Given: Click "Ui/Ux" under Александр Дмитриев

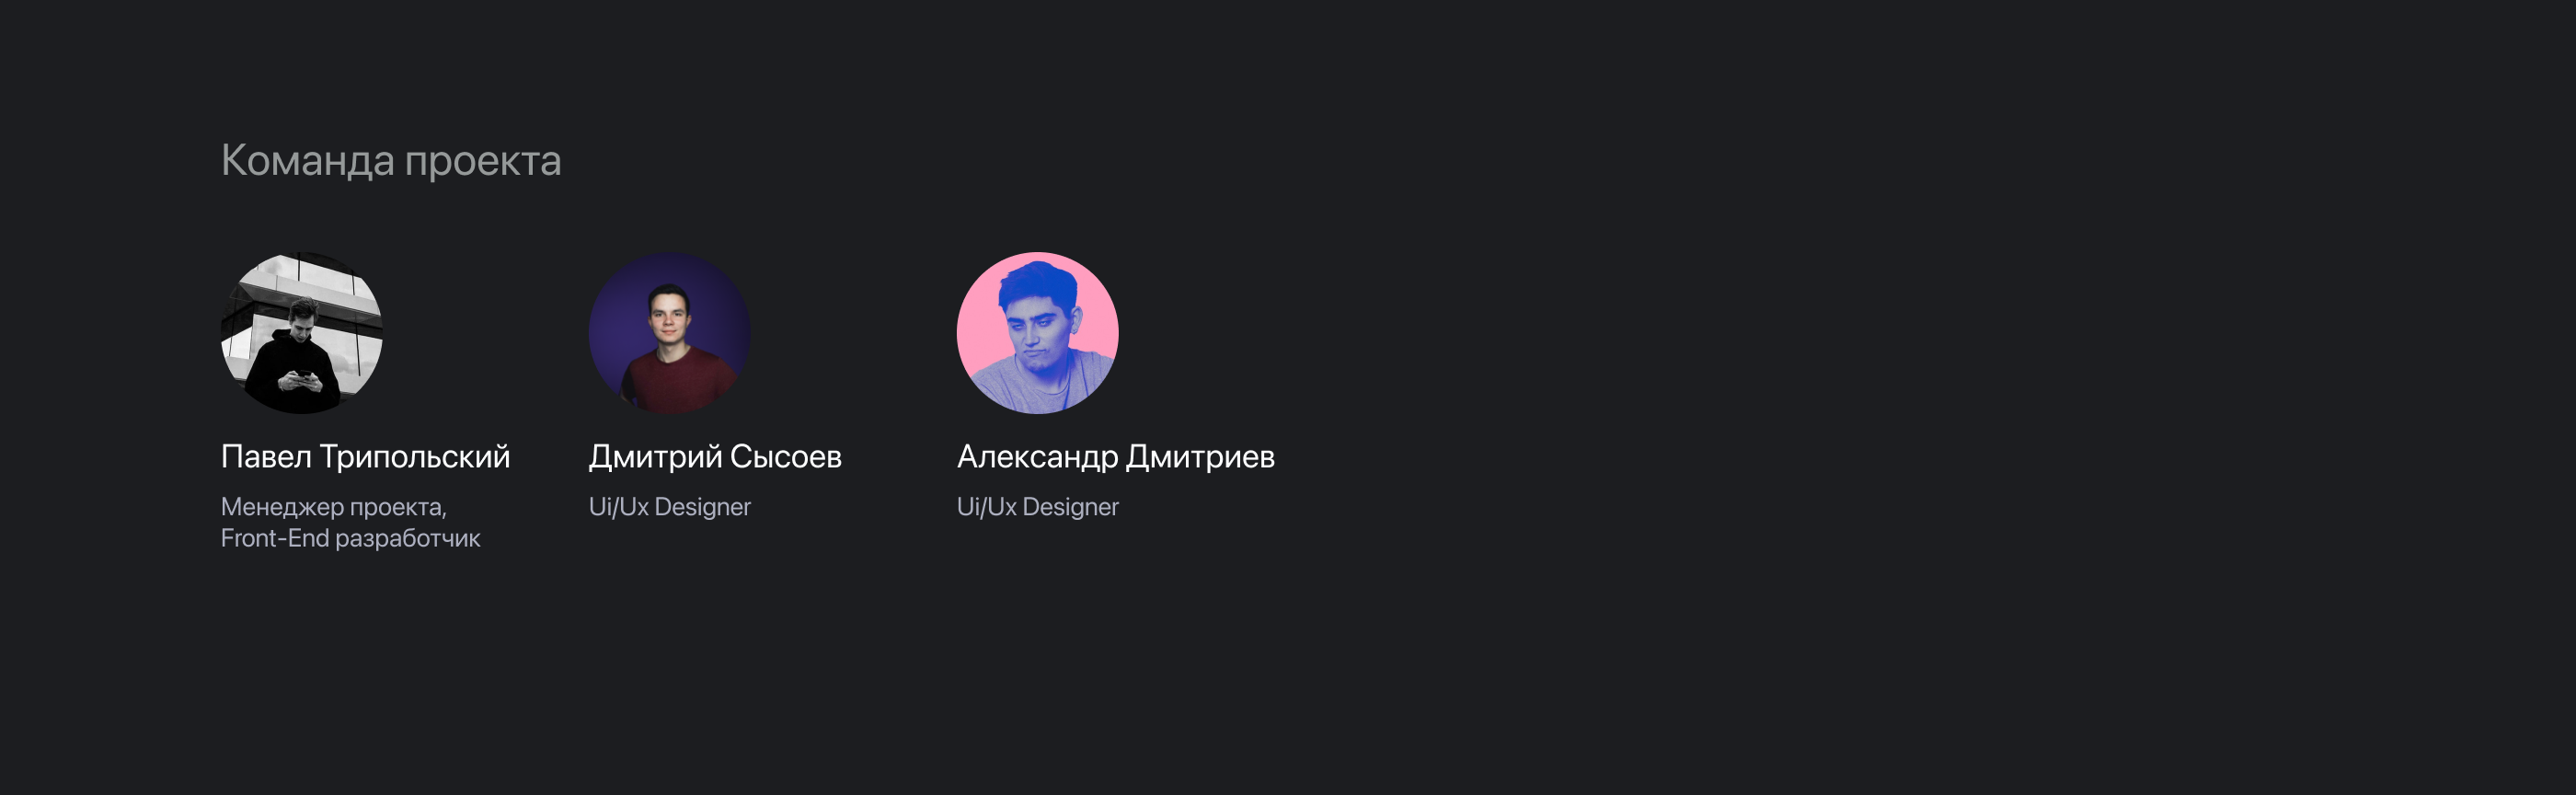Looking at the screenshot, I should [987, 507].
